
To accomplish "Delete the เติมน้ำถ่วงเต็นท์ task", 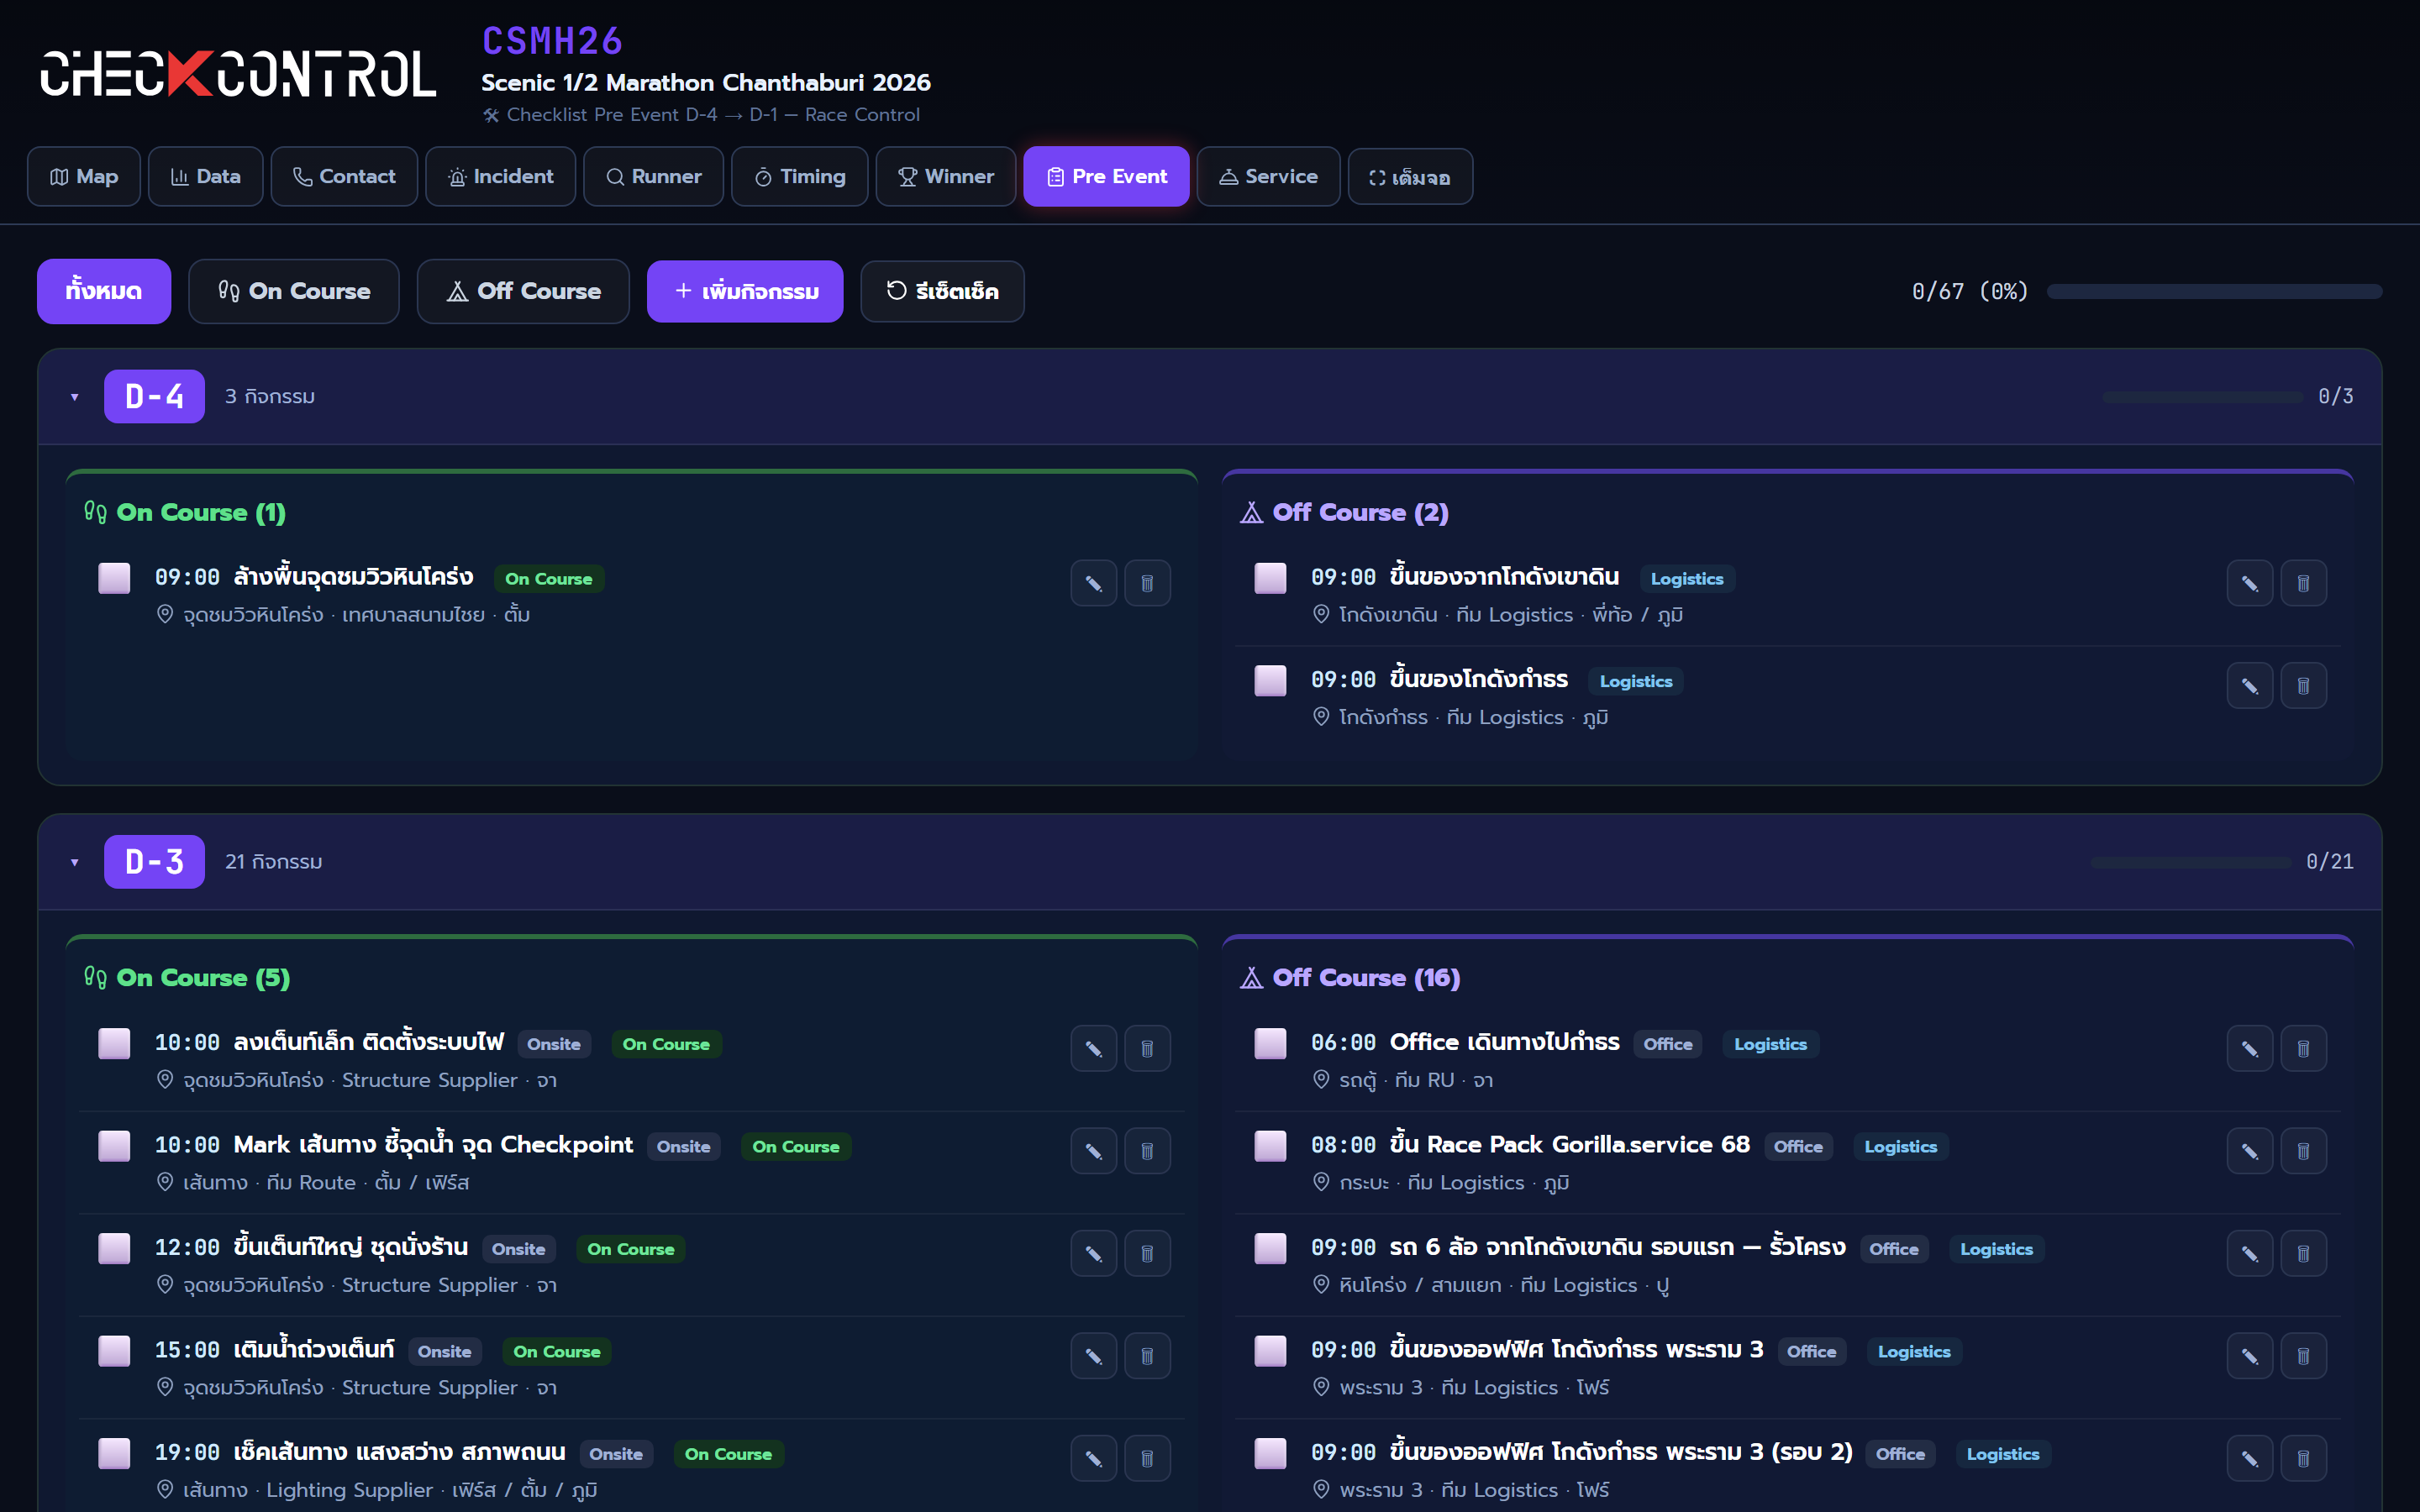I will [1147, 1356].
